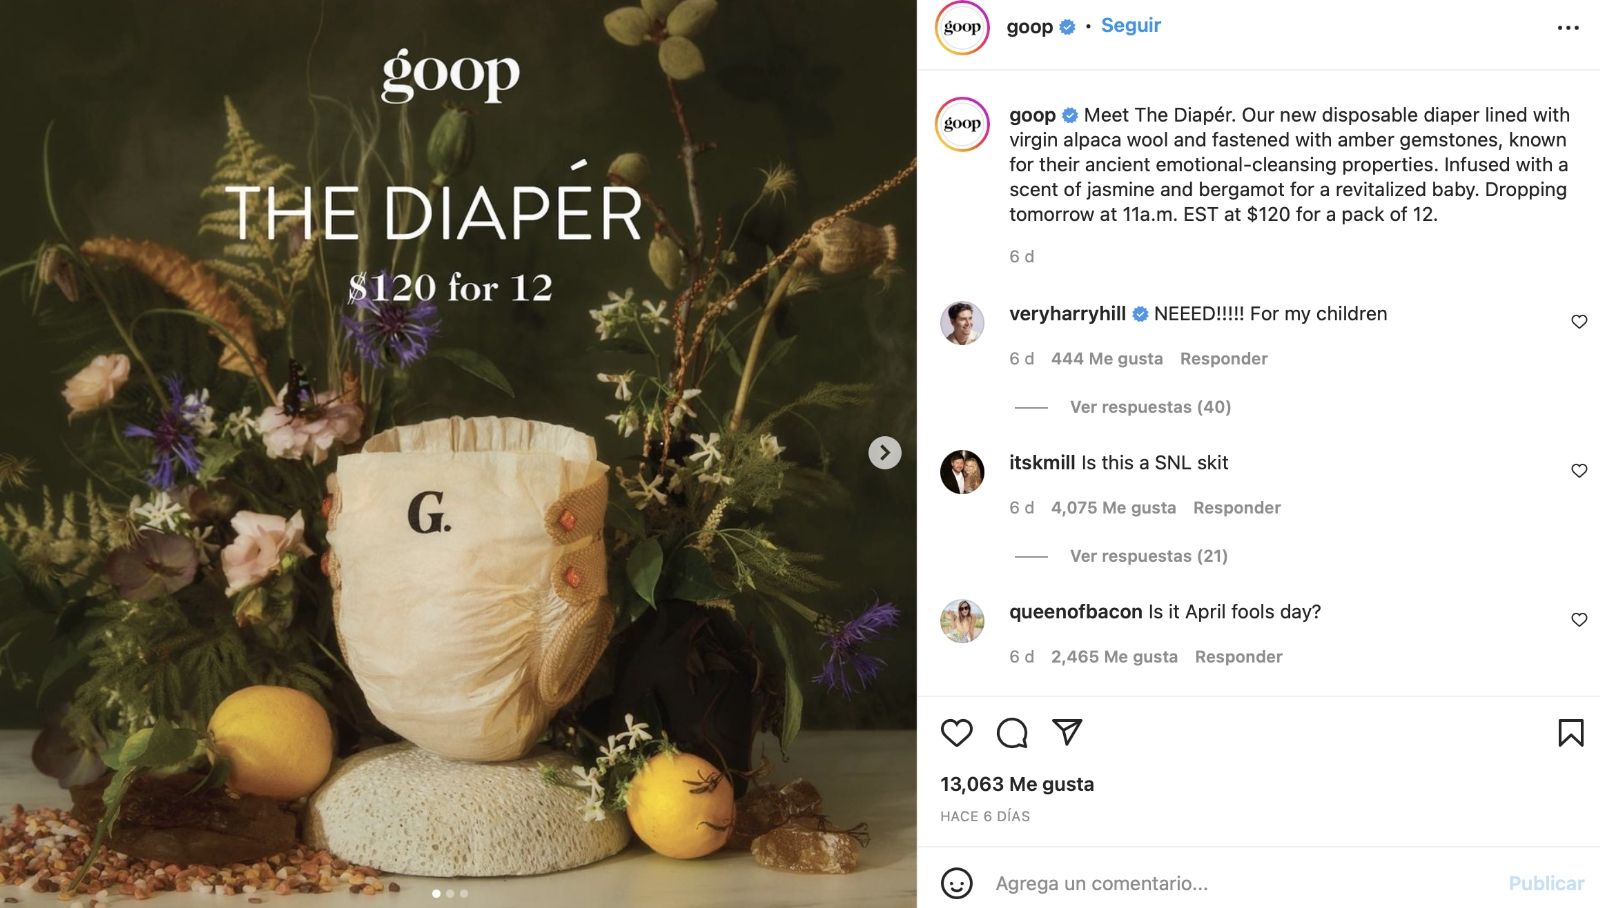1600x908 pixels.
Task: Open emoji picker in comment box
Action: (x=956, y=883)
